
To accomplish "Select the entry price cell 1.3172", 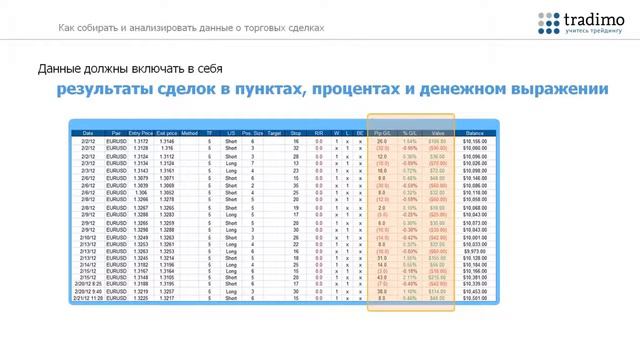I will pyautogui.click(x=141, y=141).
